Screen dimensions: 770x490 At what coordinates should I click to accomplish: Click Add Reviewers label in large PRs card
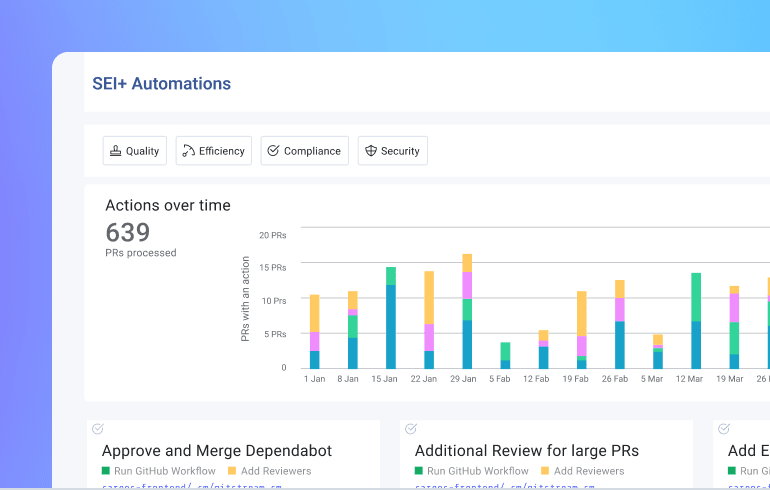(x=589, y=471)
